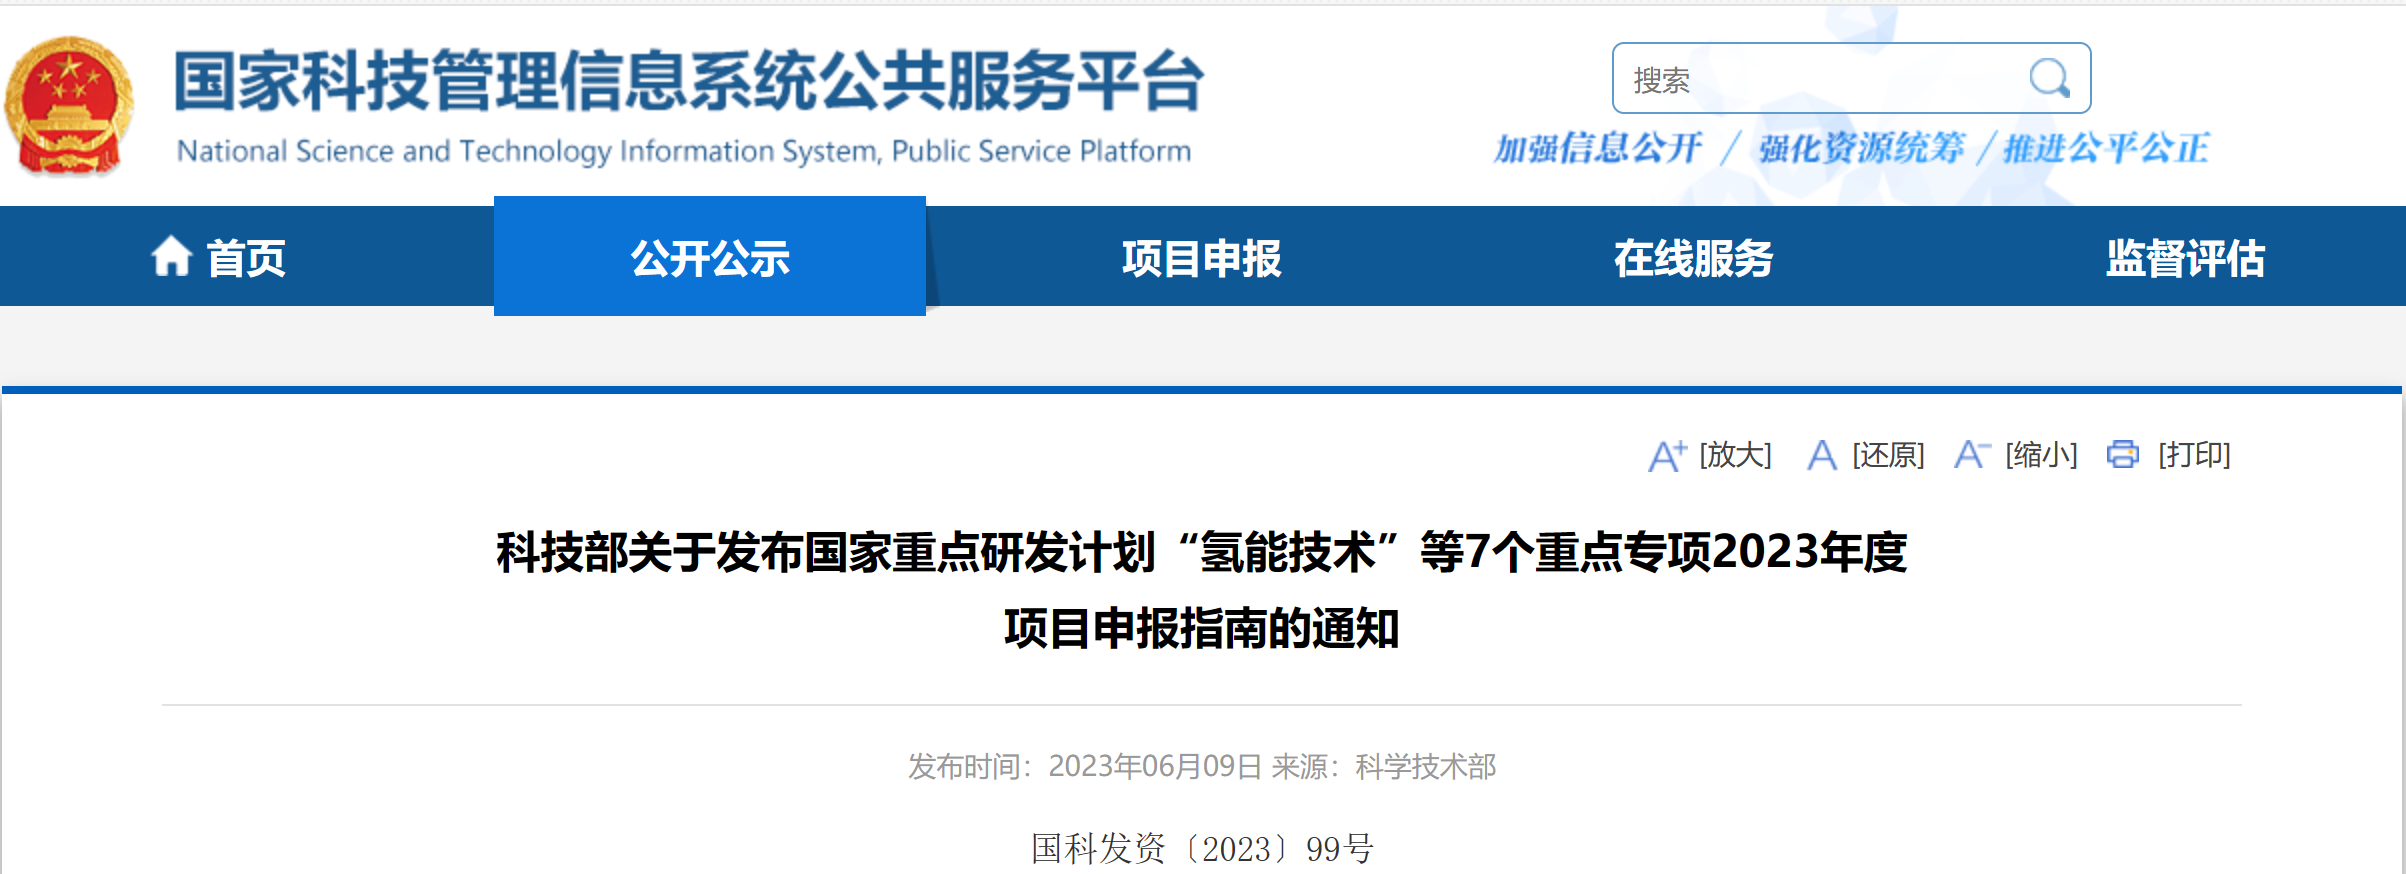Open the 首页 navigation tab
The height and width of the screenshot is (874, 2406).
247,256
